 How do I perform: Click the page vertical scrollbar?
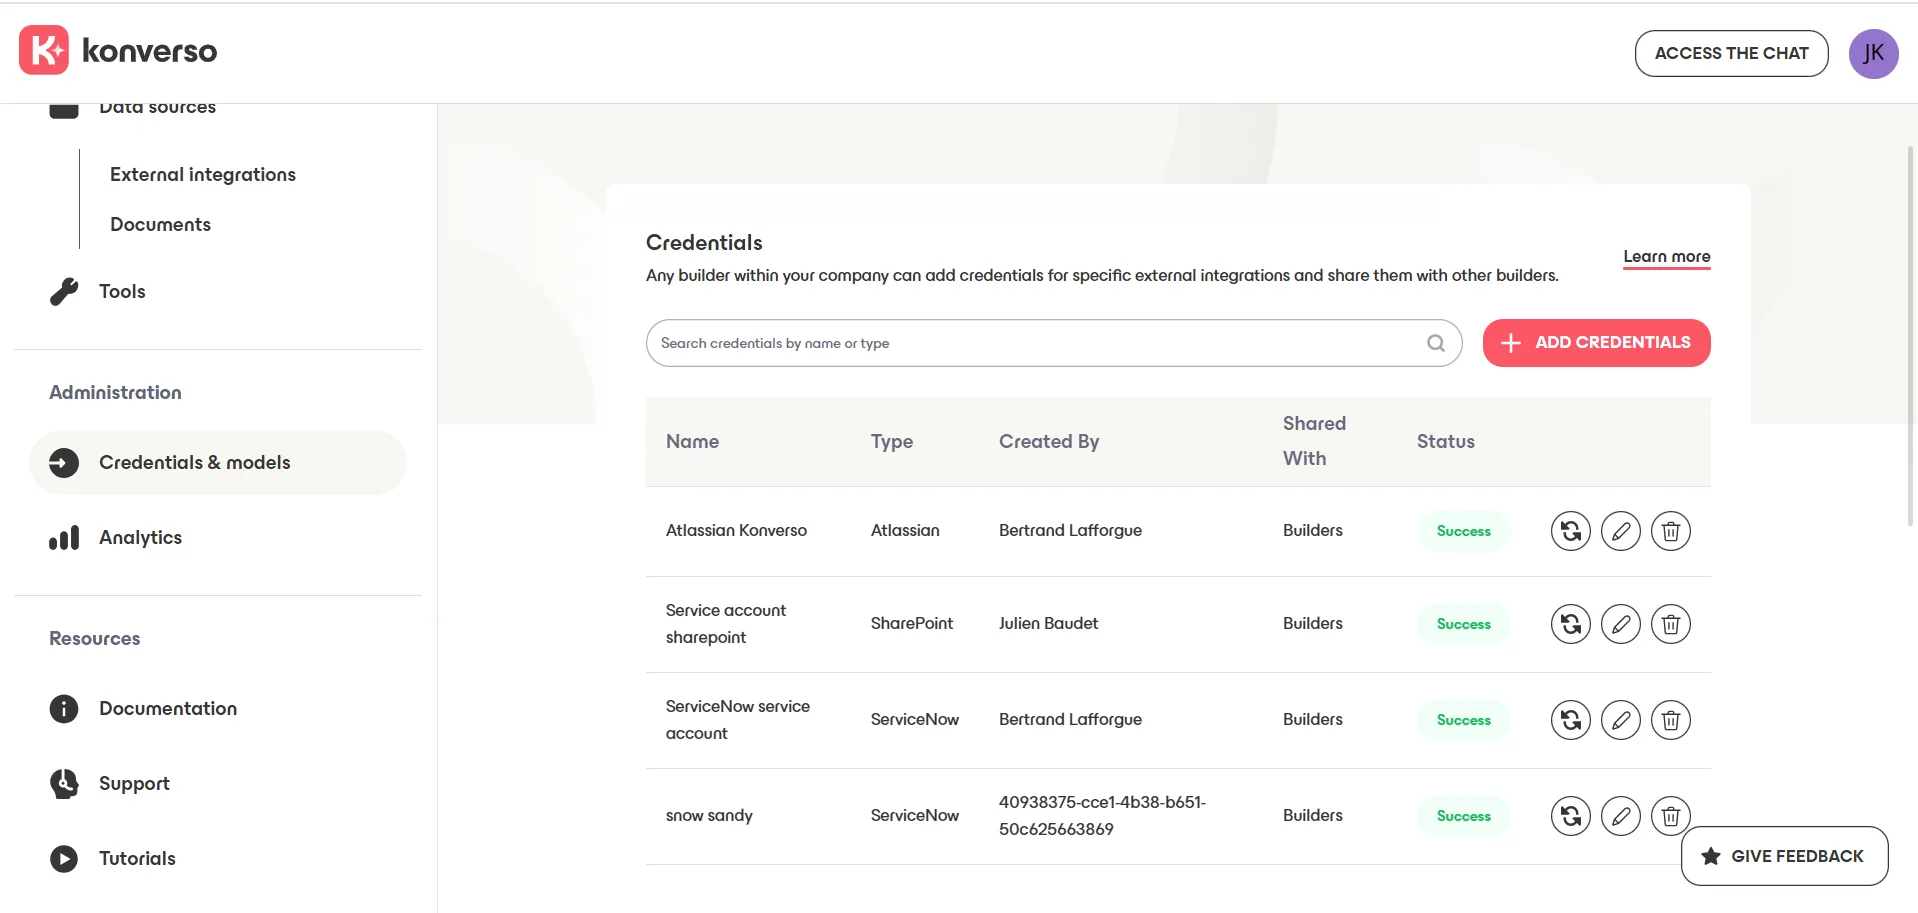(1910, 335)
